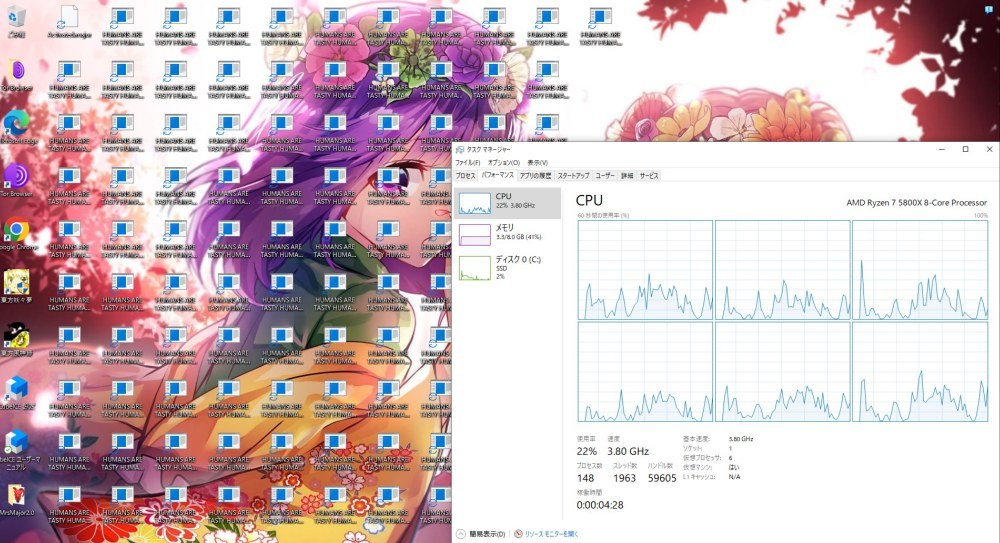Switch to the パフォーマンス tab

click(497, 175)
